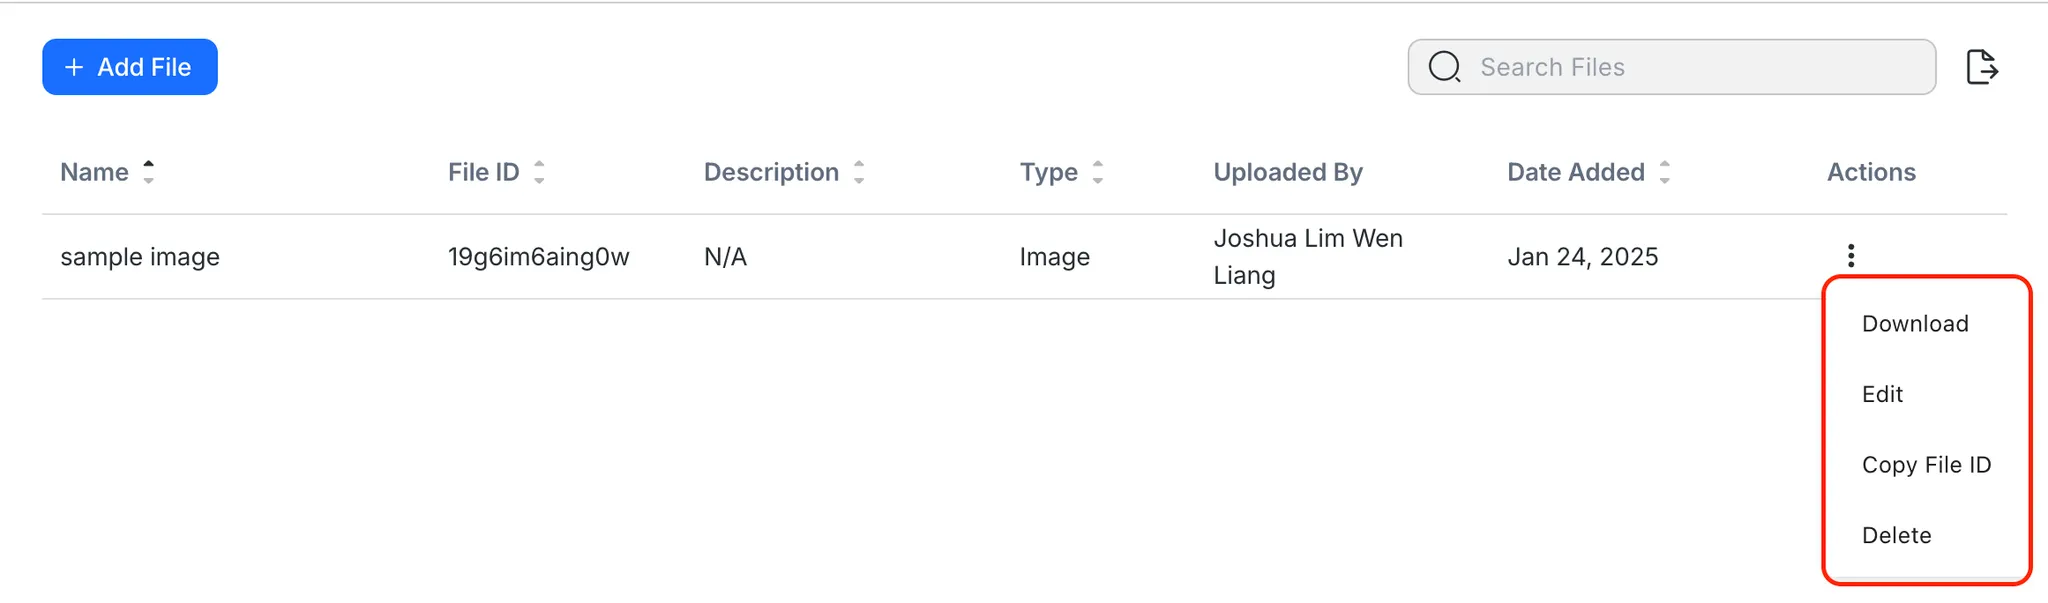Click the three-dot actions icon for sample image

[x=1851, y=256]
